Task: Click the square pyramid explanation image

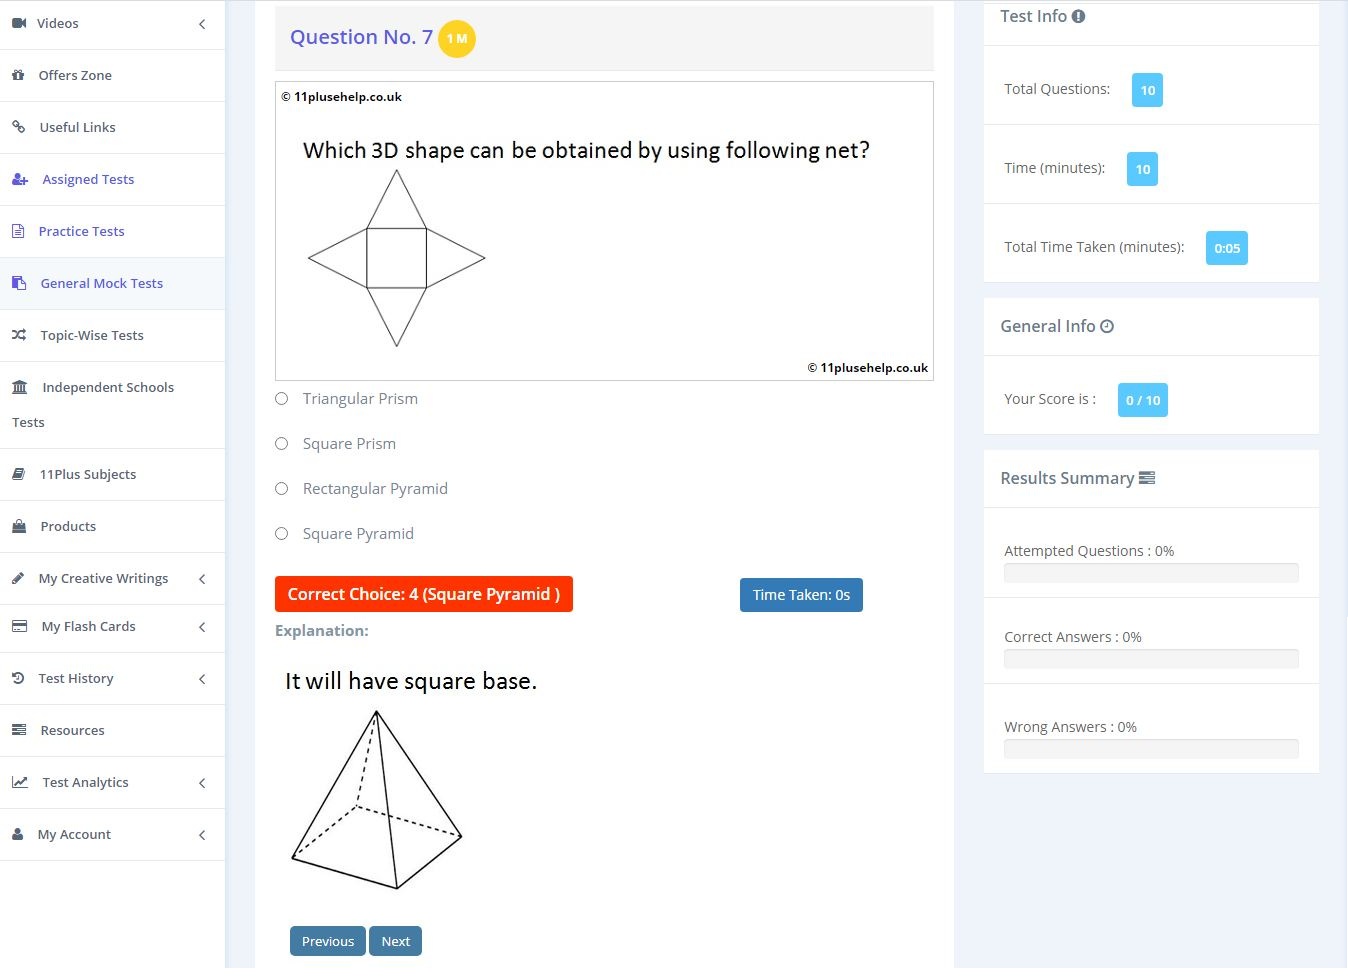Action: (x=377, y=800)
